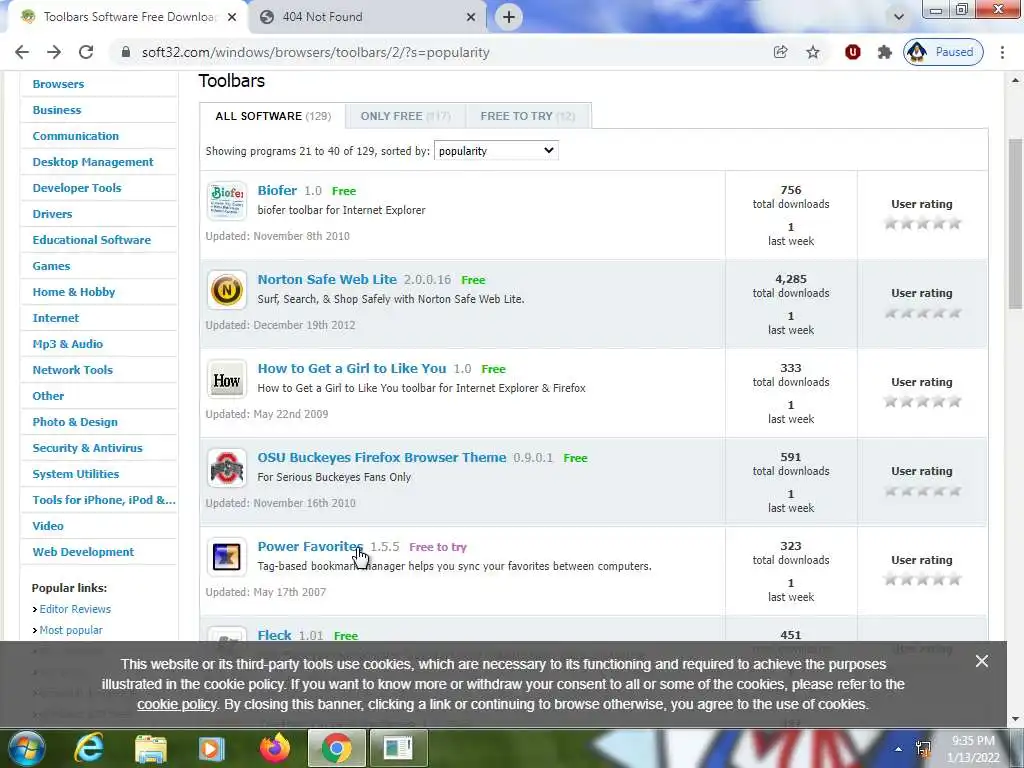The width and height of the screenshot is (1024, 768).
Task: Switch to the 404 Not Found tab
Action: pyautogui.click(x=367, y=18)
